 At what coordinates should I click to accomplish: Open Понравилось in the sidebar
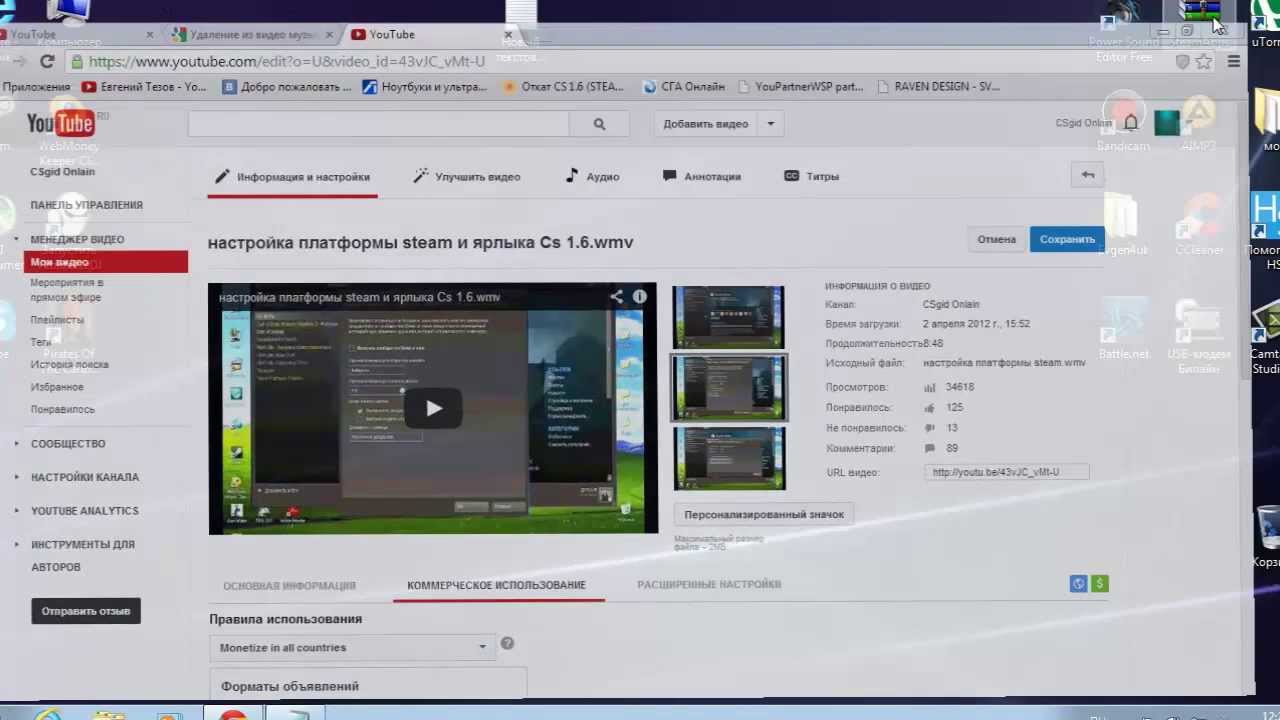pos(62,409)
